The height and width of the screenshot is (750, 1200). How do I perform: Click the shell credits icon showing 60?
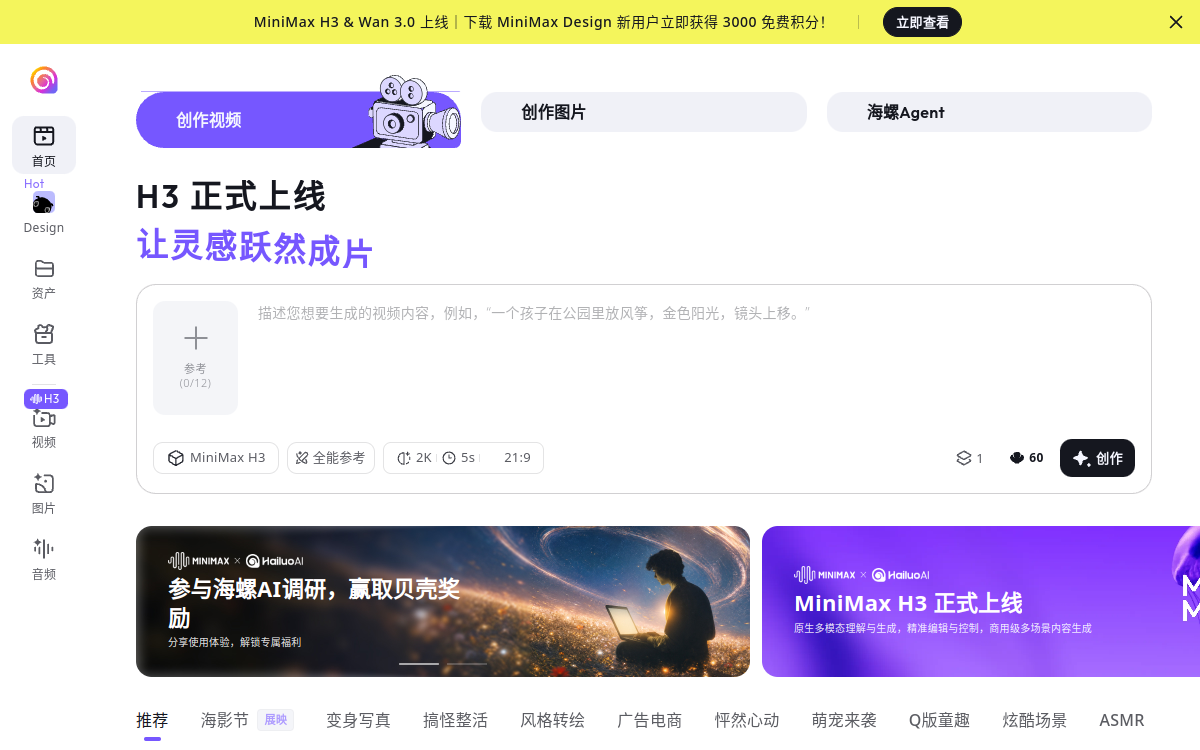pyautogui.click(x=1026, y=458)
